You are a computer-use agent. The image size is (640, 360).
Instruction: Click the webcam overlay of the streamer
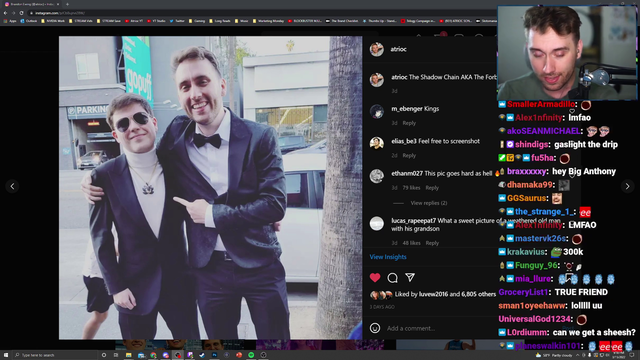567,53
